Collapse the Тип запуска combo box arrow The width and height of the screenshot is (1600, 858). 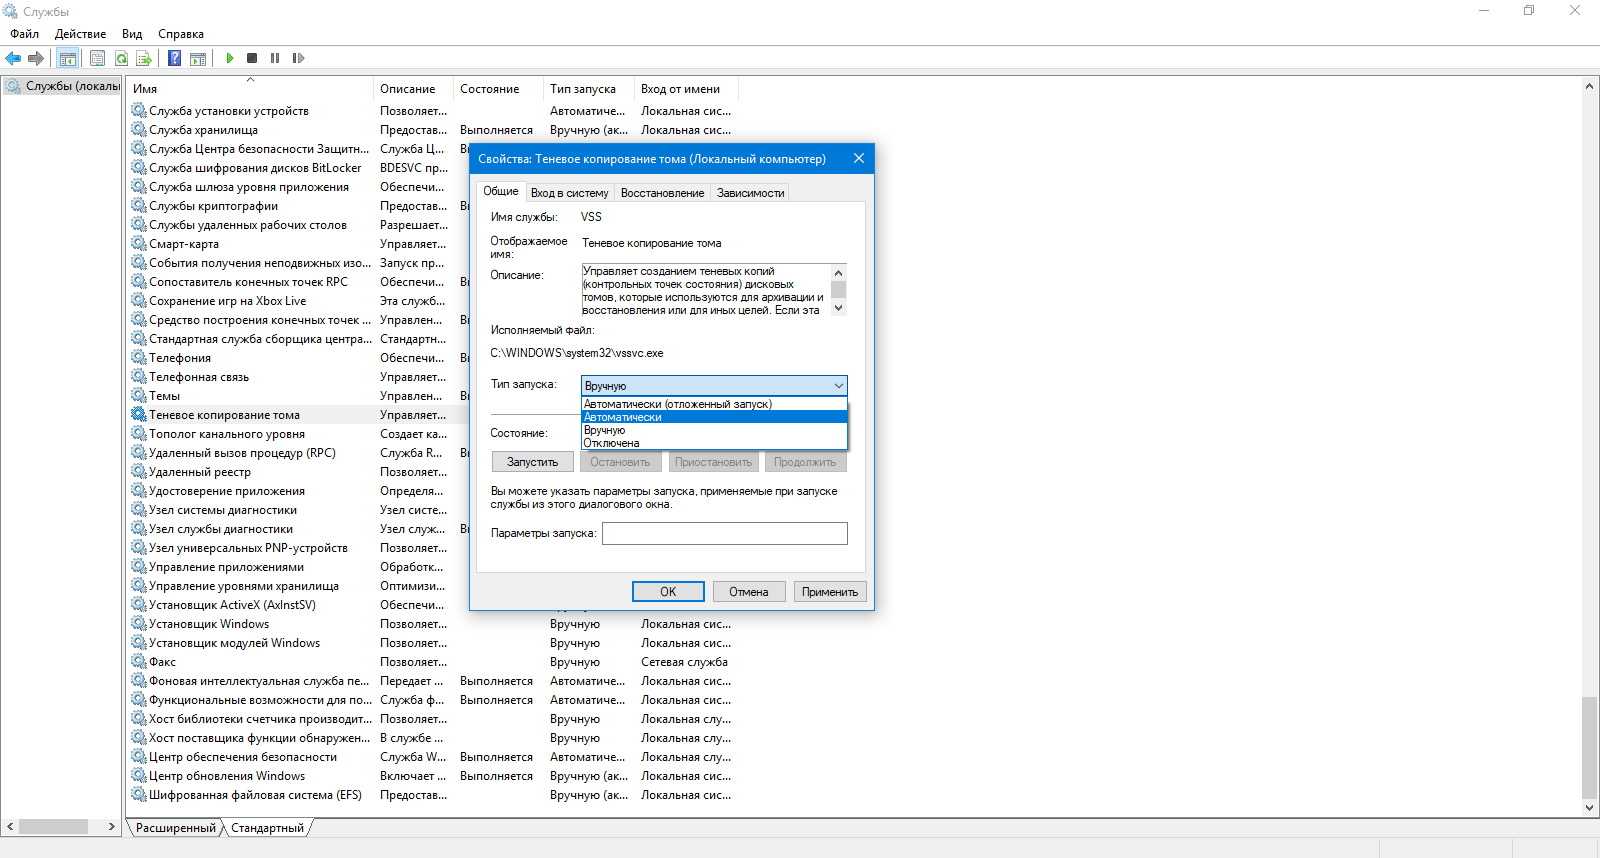pos(838,386)
